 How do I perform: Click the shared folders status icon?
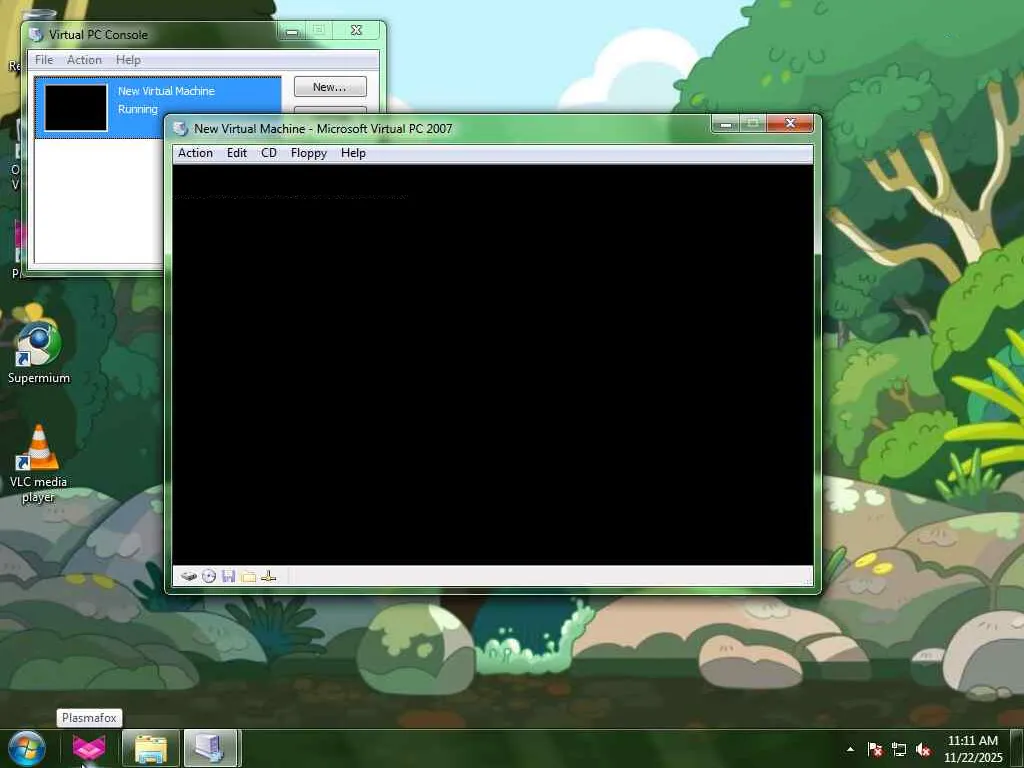click(248, 576)
